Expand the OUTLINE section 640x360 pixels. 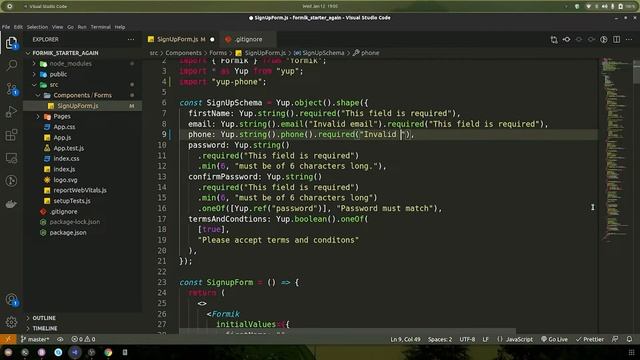(44, 318)
